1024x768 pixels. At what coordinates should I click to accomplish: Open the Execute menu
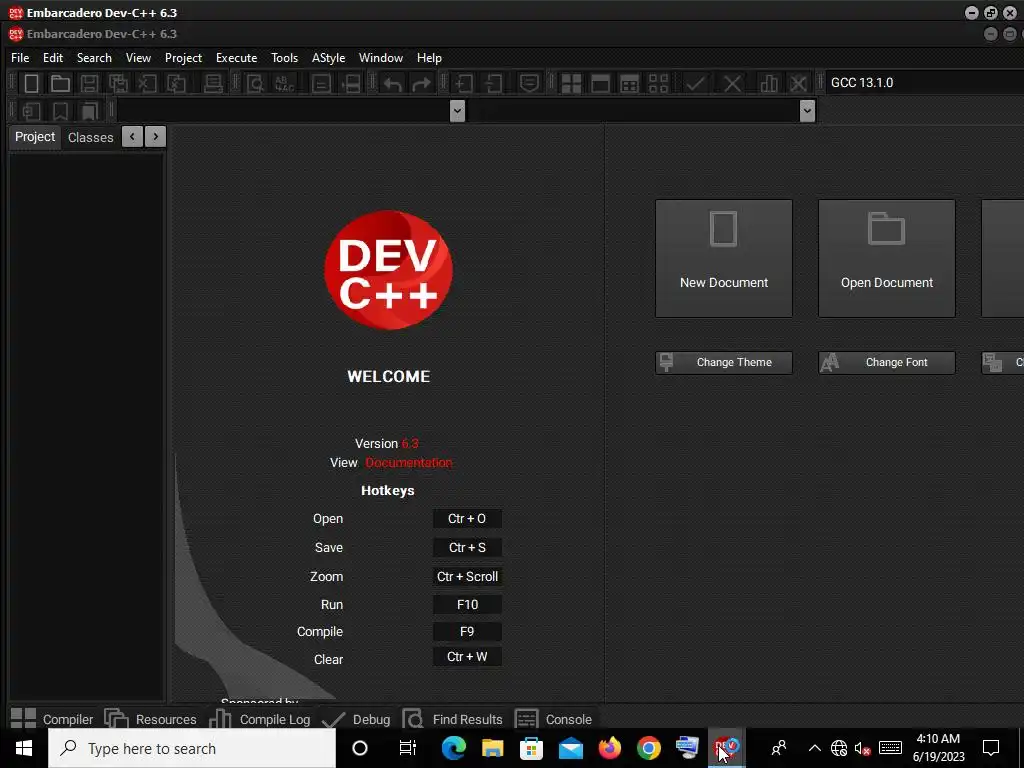tap(236, 58)
